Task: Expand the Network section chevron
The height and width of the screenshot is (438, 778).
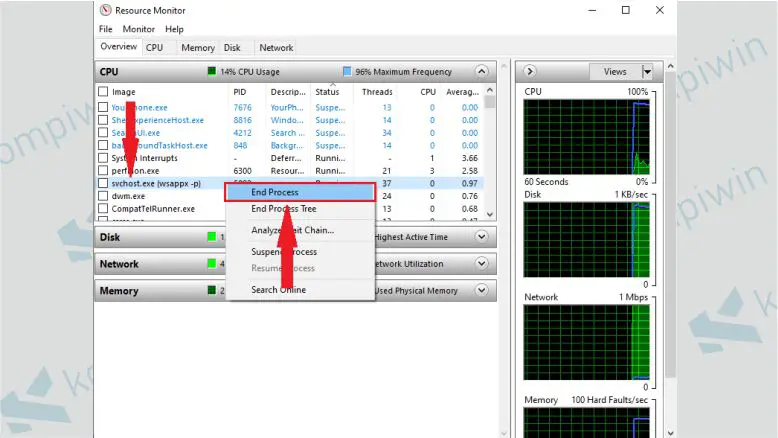Action: point(481,263)
